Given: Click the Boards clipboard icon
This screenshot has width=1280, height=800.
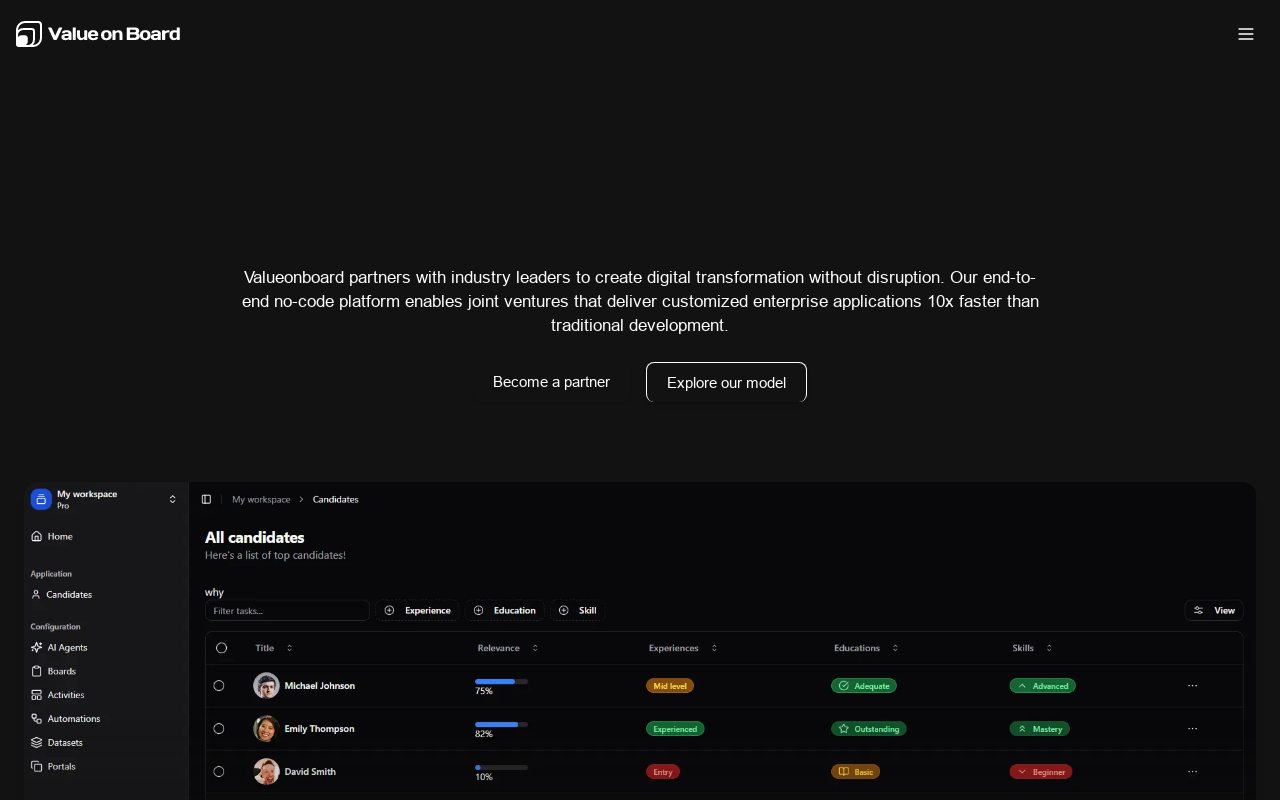Looking at the screenshot, I should pos(37,671).
